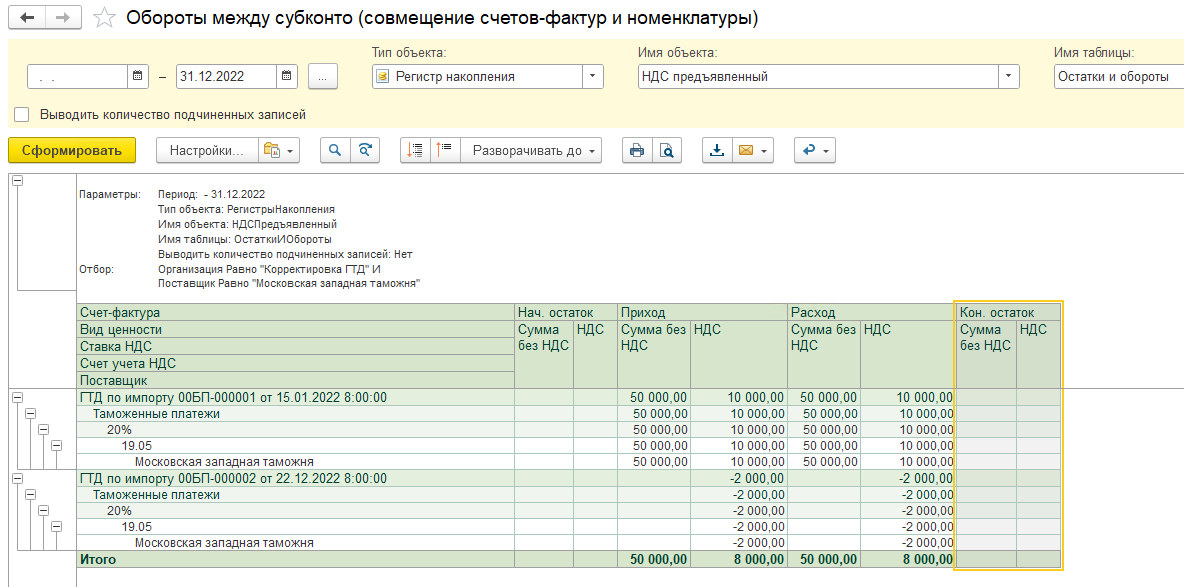The width and height of the screenshot is (1184, 587).
Task: Collapse 19.05 level under 00БП-000001
Action: pyautogui.click(x=56, y=446)
